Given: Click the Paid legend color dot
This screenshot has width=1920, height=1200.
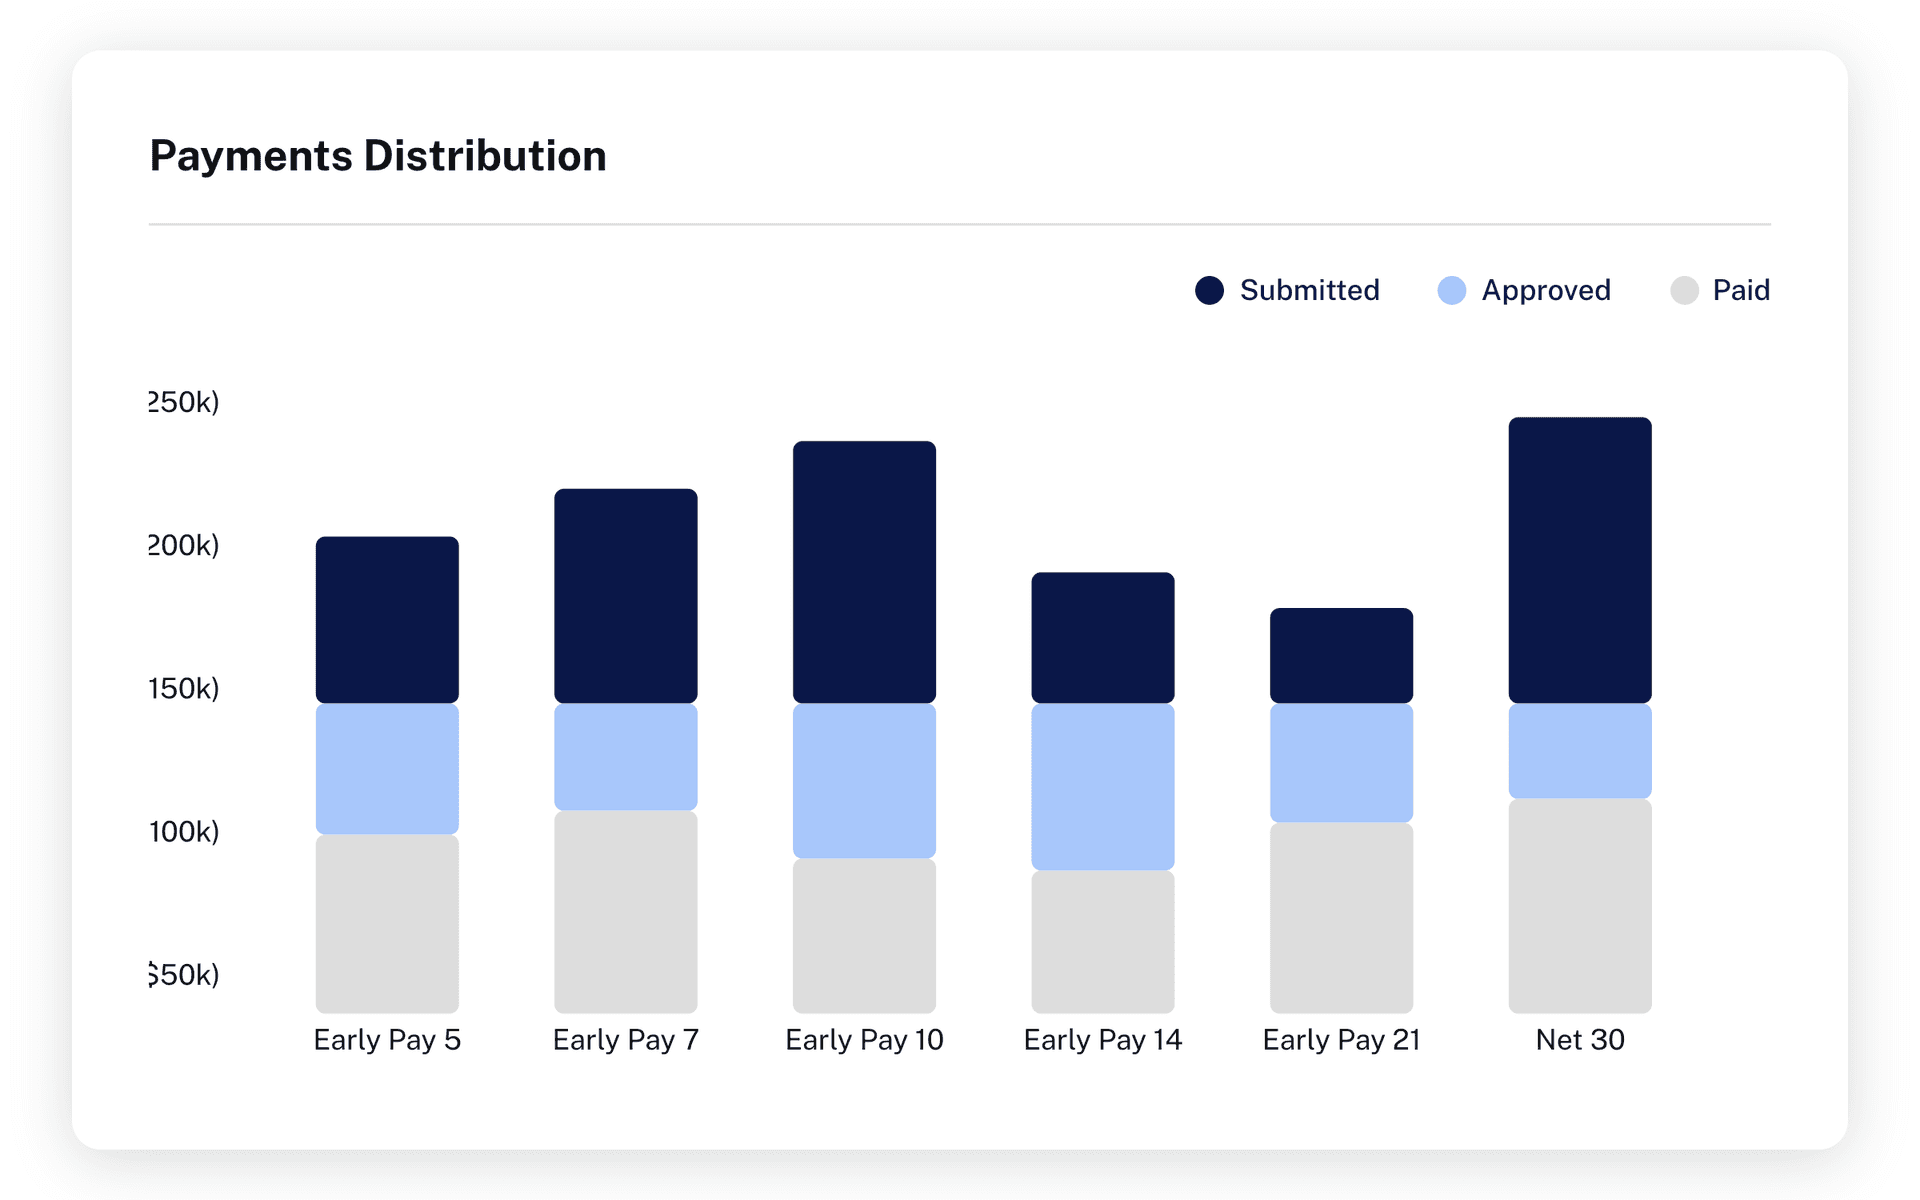Looking at the screenshot, I should (1684, 290).
